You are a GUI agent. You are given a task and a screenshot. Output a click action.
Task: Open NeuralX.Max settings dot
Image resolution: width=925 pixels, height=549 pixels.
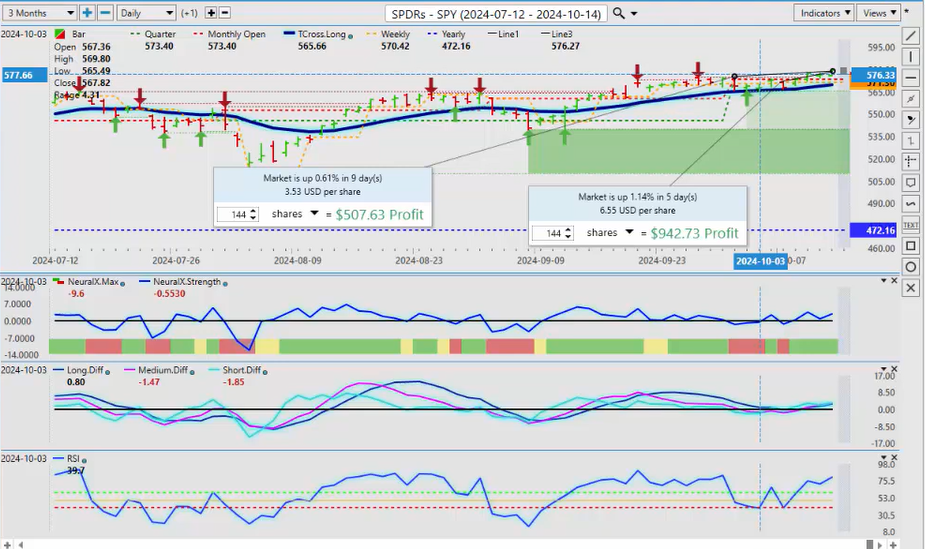pos(123,284)
